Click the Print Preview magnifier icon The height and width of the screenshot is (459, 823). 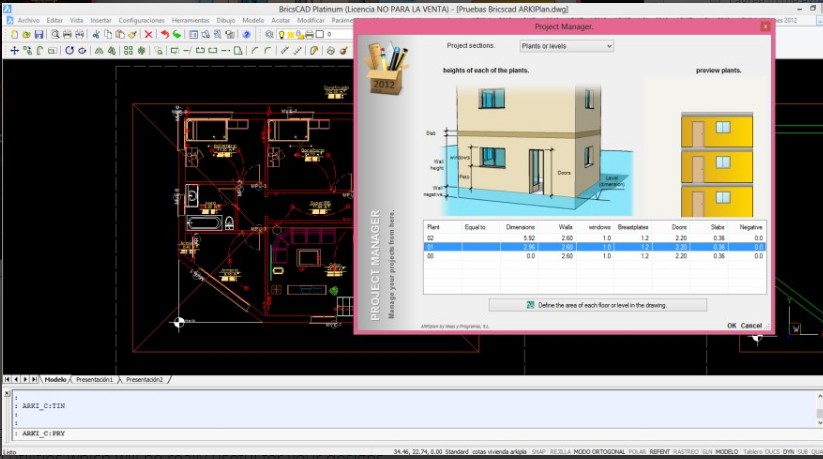click(x=55, y=35)
